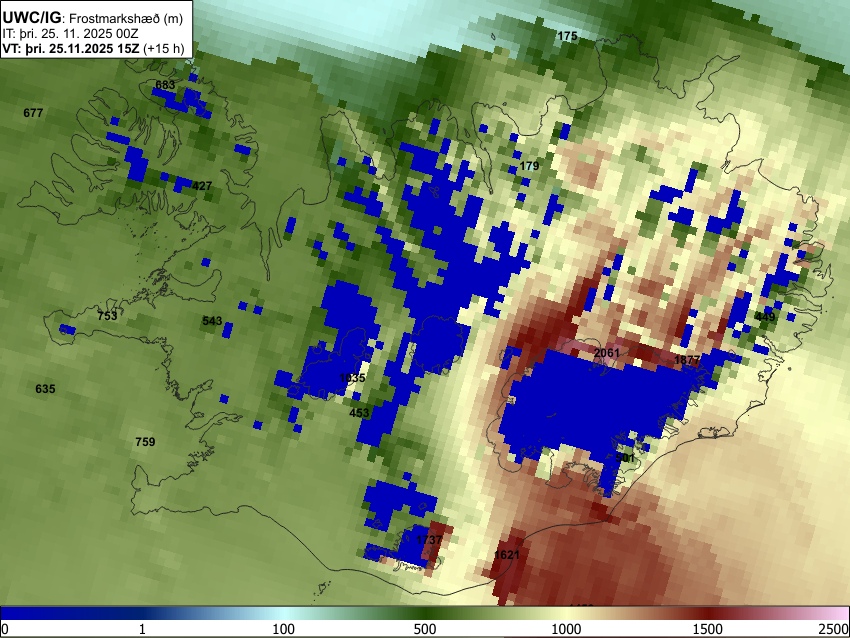This screenshot has width=850, height=638.
Task: Click the map value label 453
Action: (359, 413)
